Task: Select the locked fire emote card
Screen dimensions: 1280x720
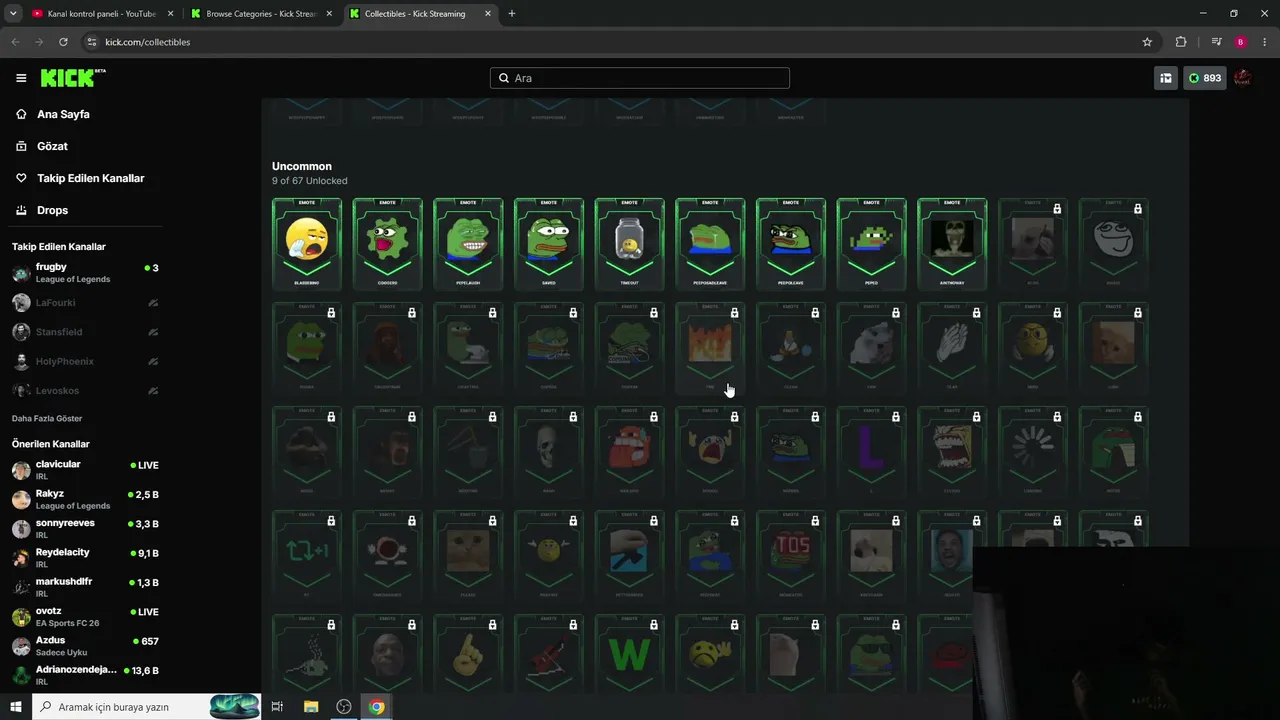Action: (710, 348)
